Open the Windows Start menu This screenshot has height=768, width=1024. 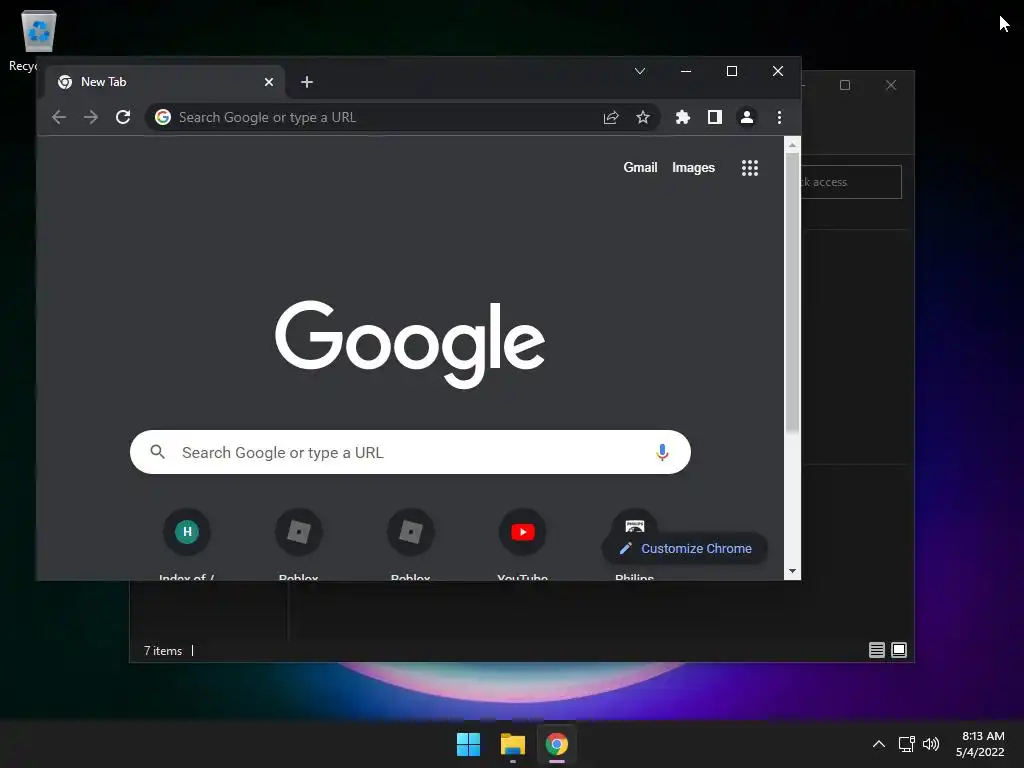click(x=468, y=744)
